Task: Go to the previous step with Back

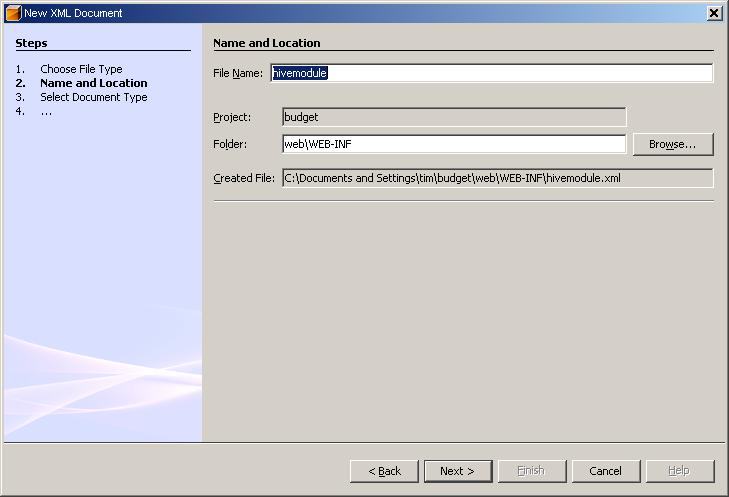Action: tap(384, 471)
